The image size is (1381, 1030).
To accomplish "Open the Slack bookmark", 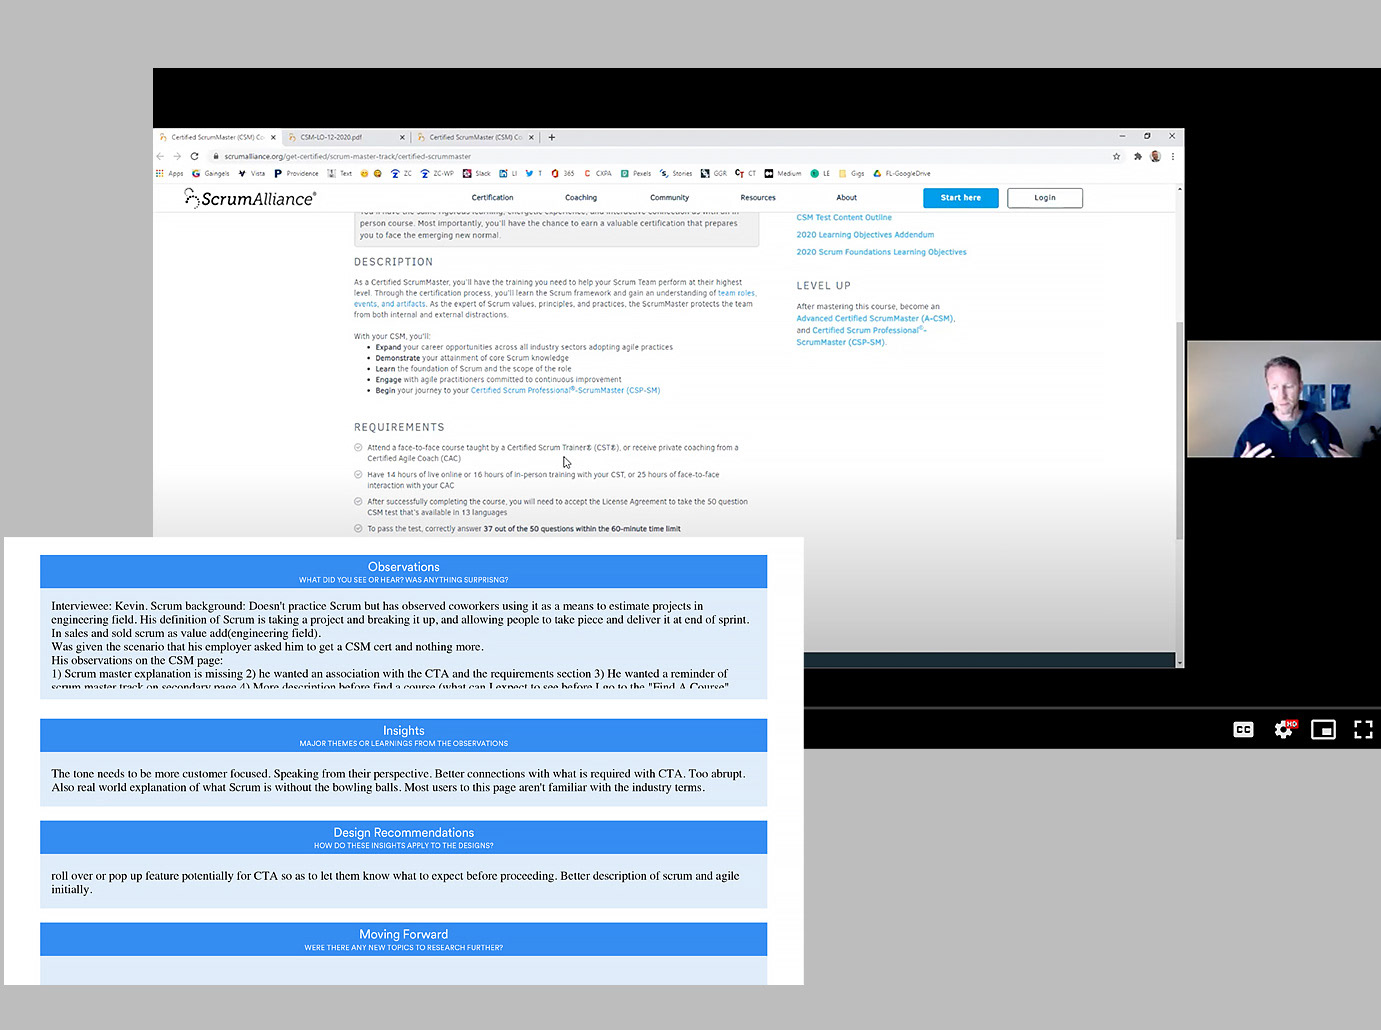I will point(477,173).
